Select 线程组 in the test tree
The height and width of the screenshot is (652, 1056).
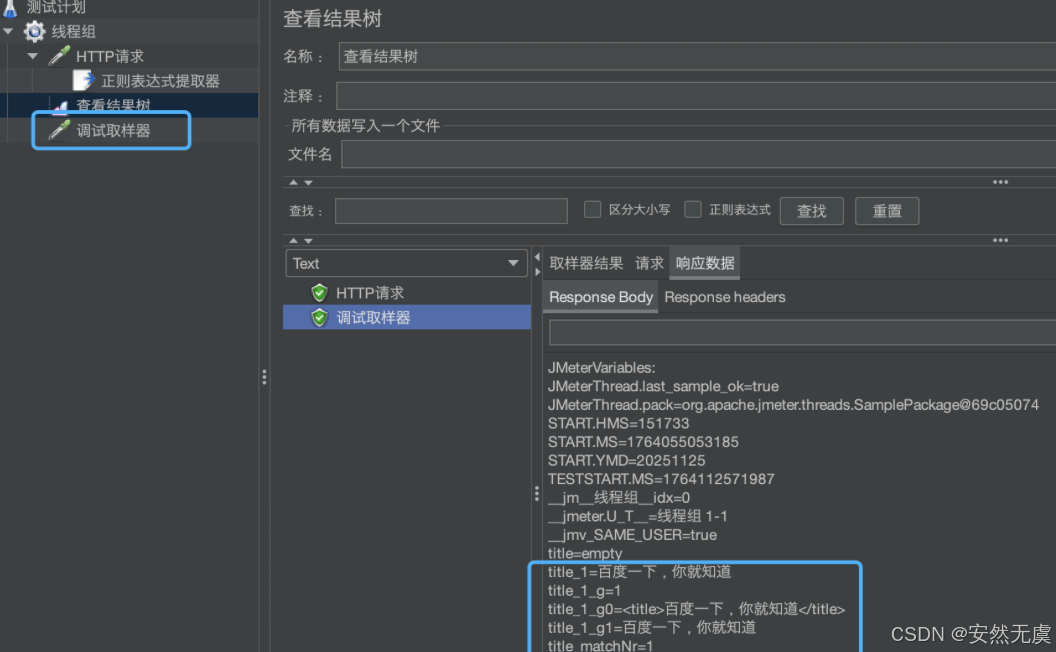(73, 32)
